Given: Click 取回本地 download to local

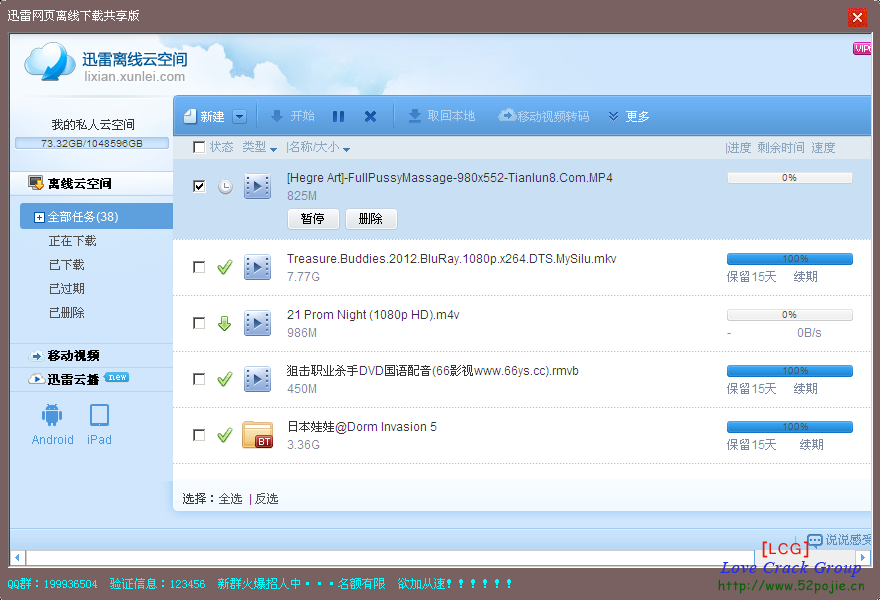Looking at the screenshot, I should coord(441,116).
